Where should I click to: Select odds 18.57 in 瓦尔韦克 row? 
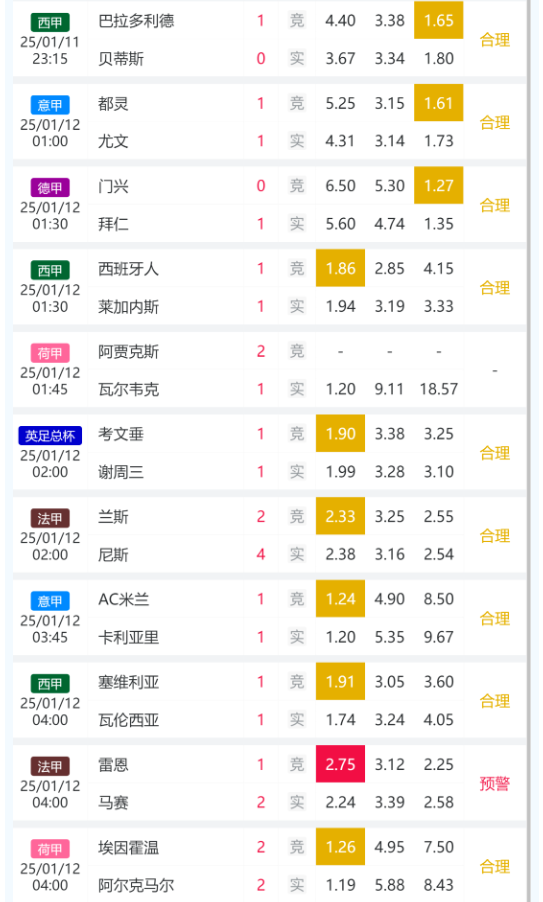[x=438, y=389]
